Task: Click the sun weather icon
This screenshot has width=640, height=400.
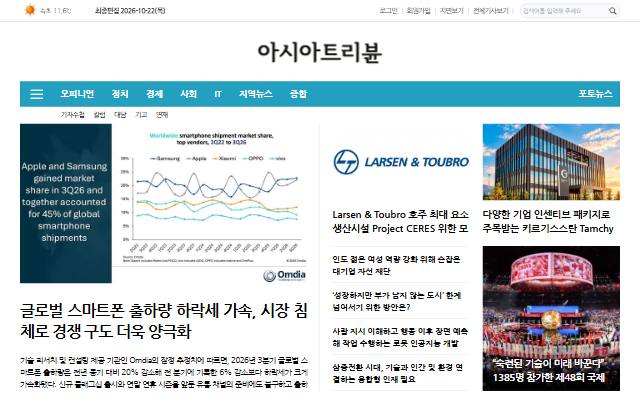Action: click(30, 10)
